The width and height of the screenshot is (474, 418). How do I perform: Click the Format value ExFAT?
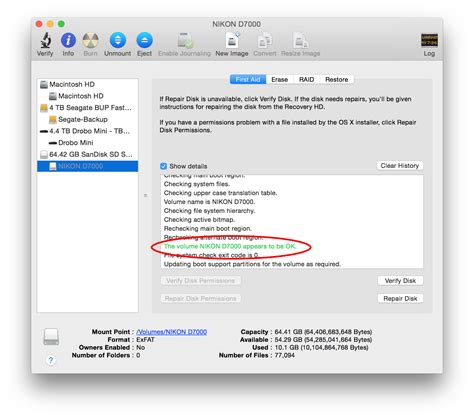click(x=145, y=340)
